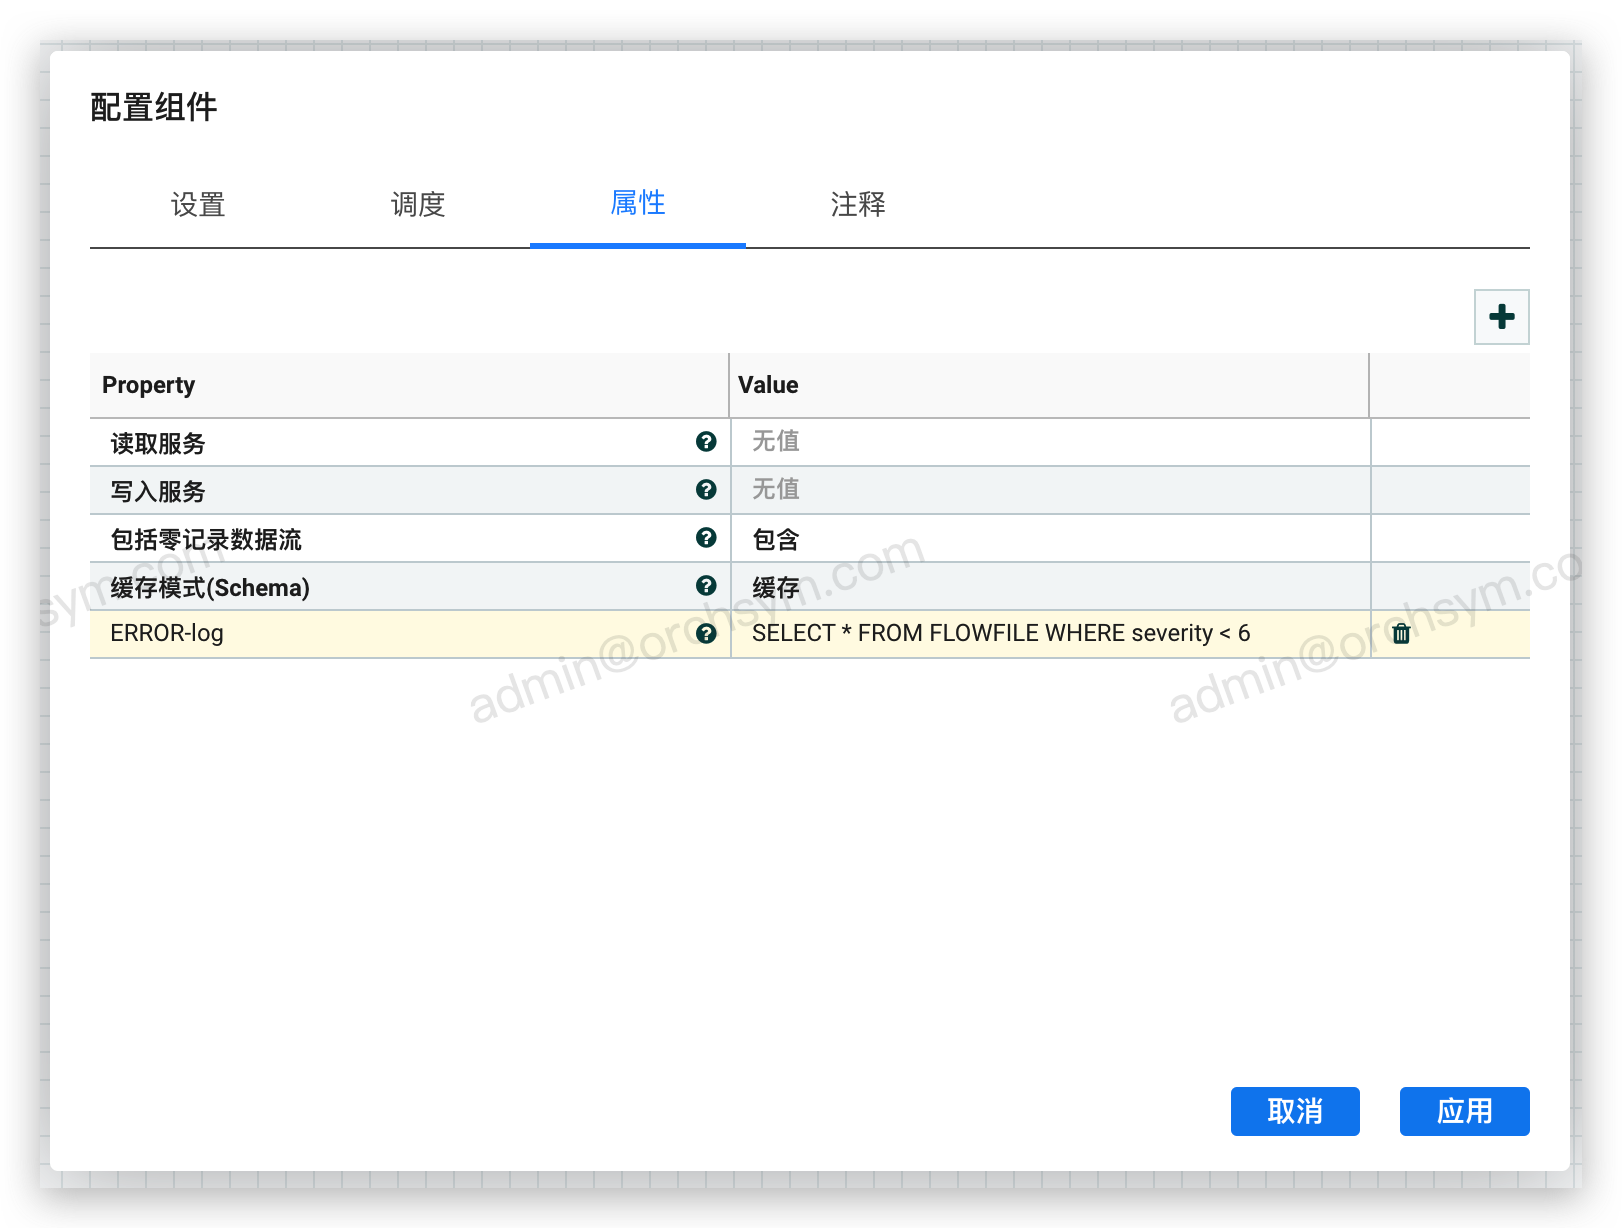Image resolution: width=1622 pixels, height=1228 pixels.
Task: Open help icon for 包括零记录数据流
Action: coord(706,538)
